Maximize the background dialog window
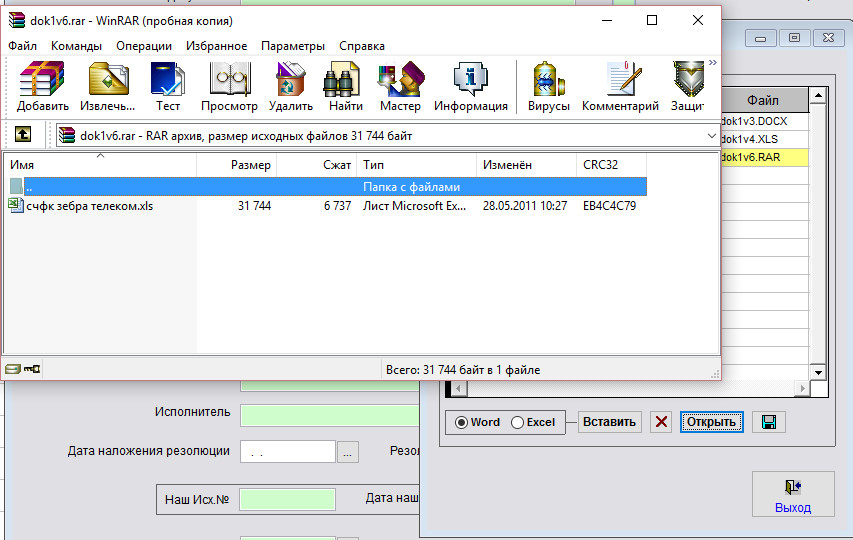The image size is (853, 540). pyautogui.click(x=794, y=38)
